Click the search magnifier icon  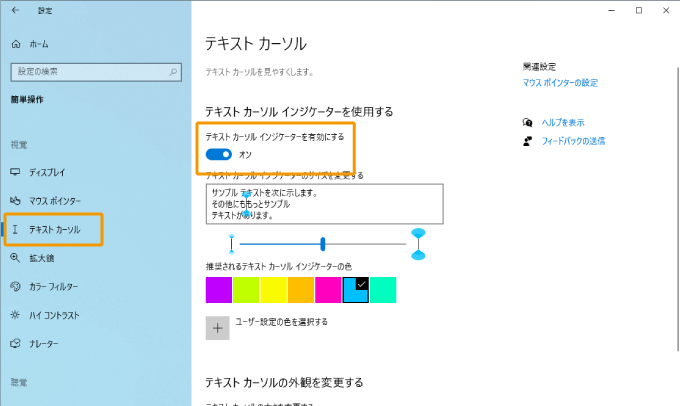pos(173,72)
